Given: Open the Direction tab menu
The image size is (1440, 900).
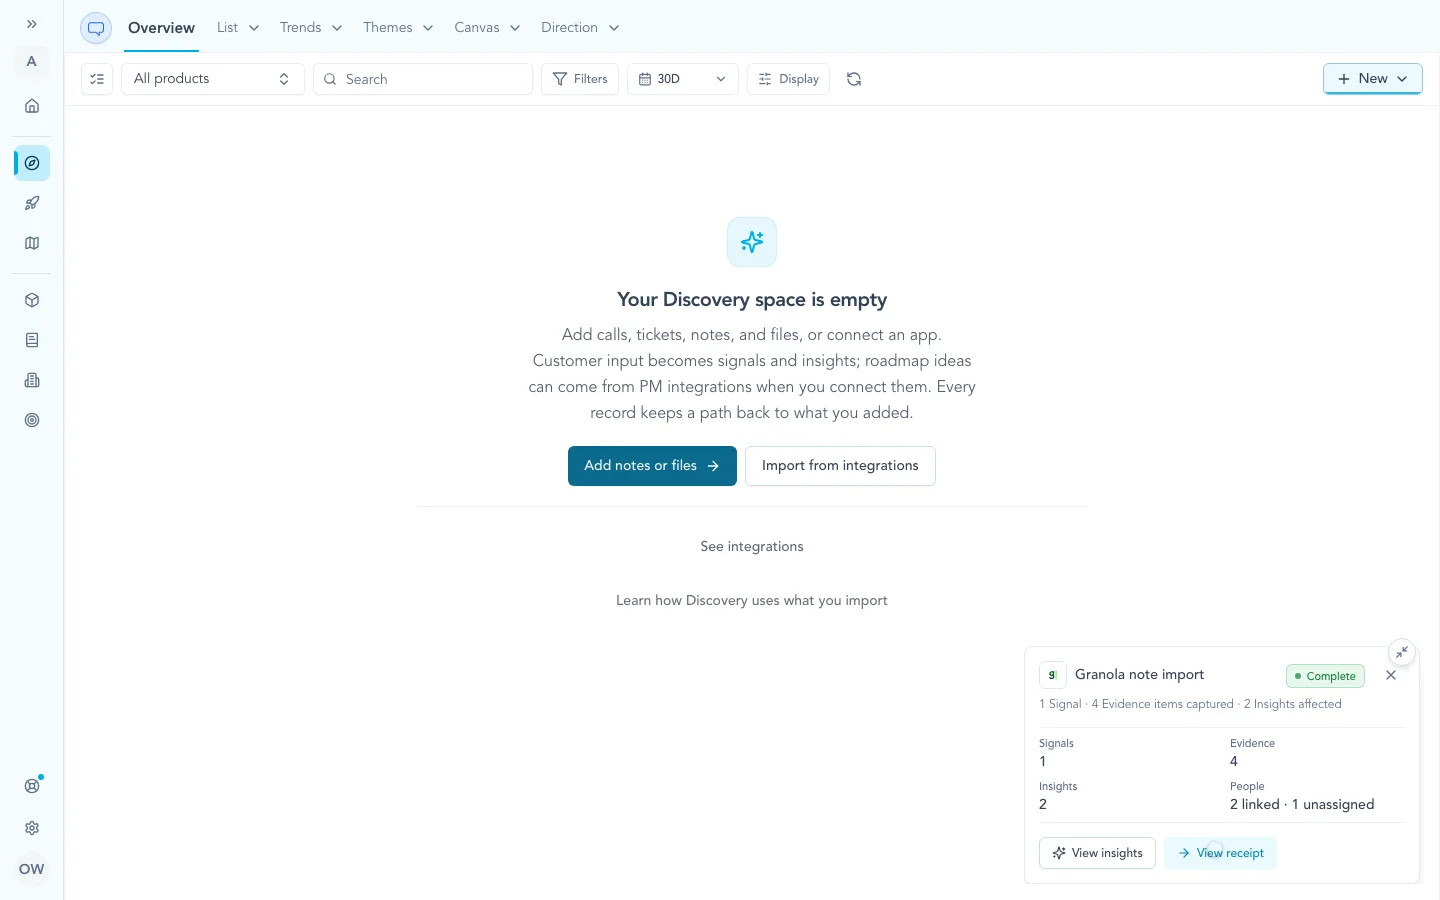Looking at the screenshot, I should coord(580,28).
